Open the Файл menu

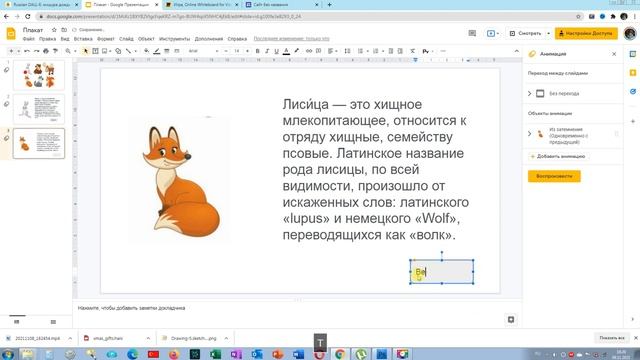click(x=29, y=39)
